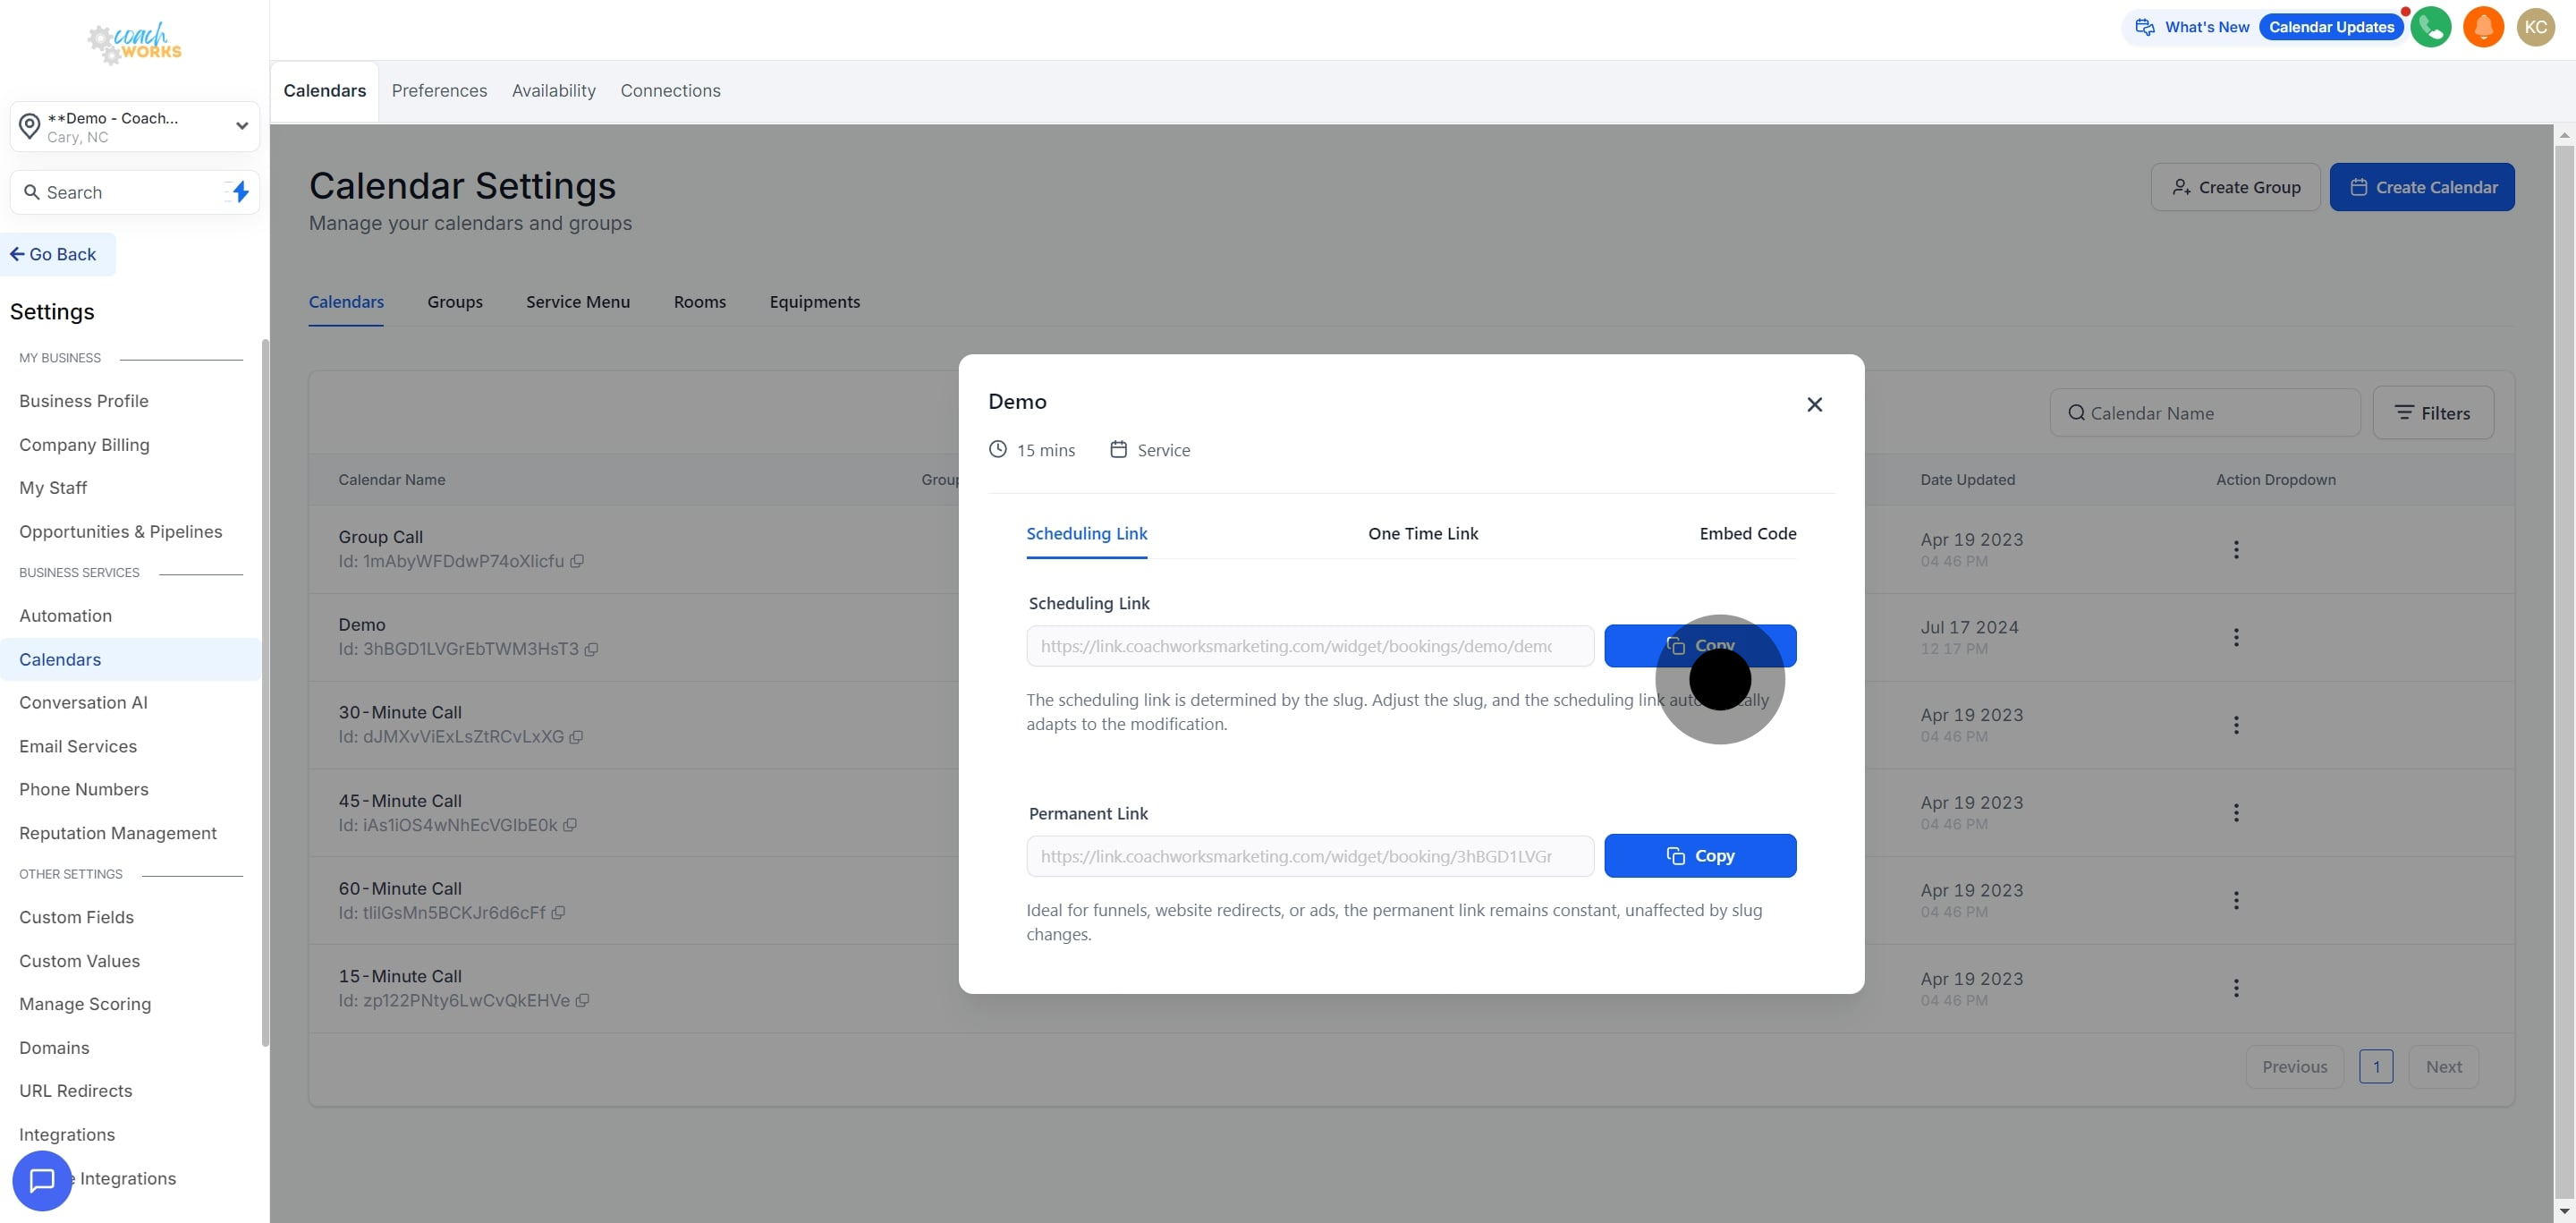Expand the Filters panel
The image size is (2576, 1223).
tap(2432, 413)
